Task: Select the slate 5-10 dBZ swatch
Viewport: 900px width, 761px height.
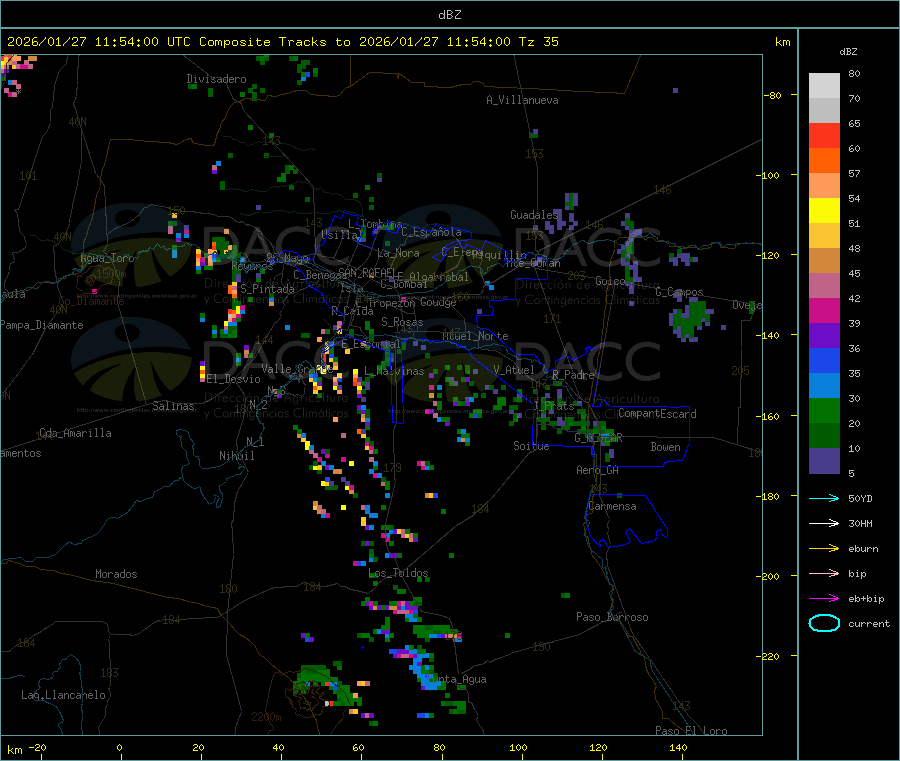Action: (x=824, y=461)
